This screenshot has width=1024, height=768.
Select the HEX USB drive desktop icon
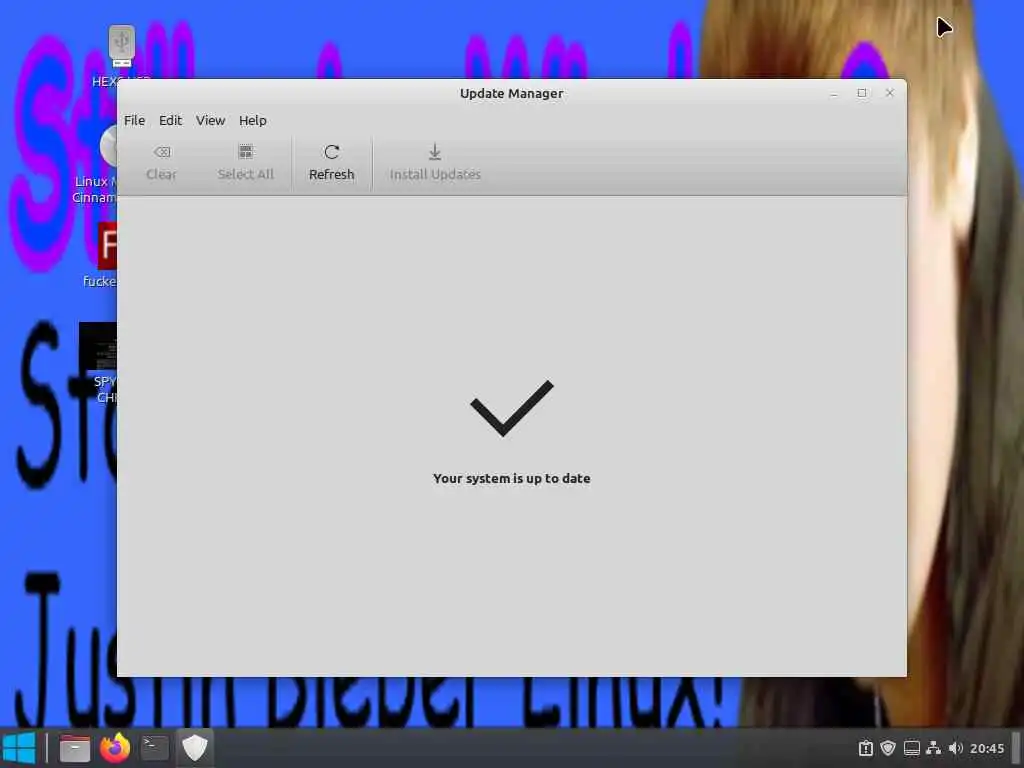coord(121,46)
